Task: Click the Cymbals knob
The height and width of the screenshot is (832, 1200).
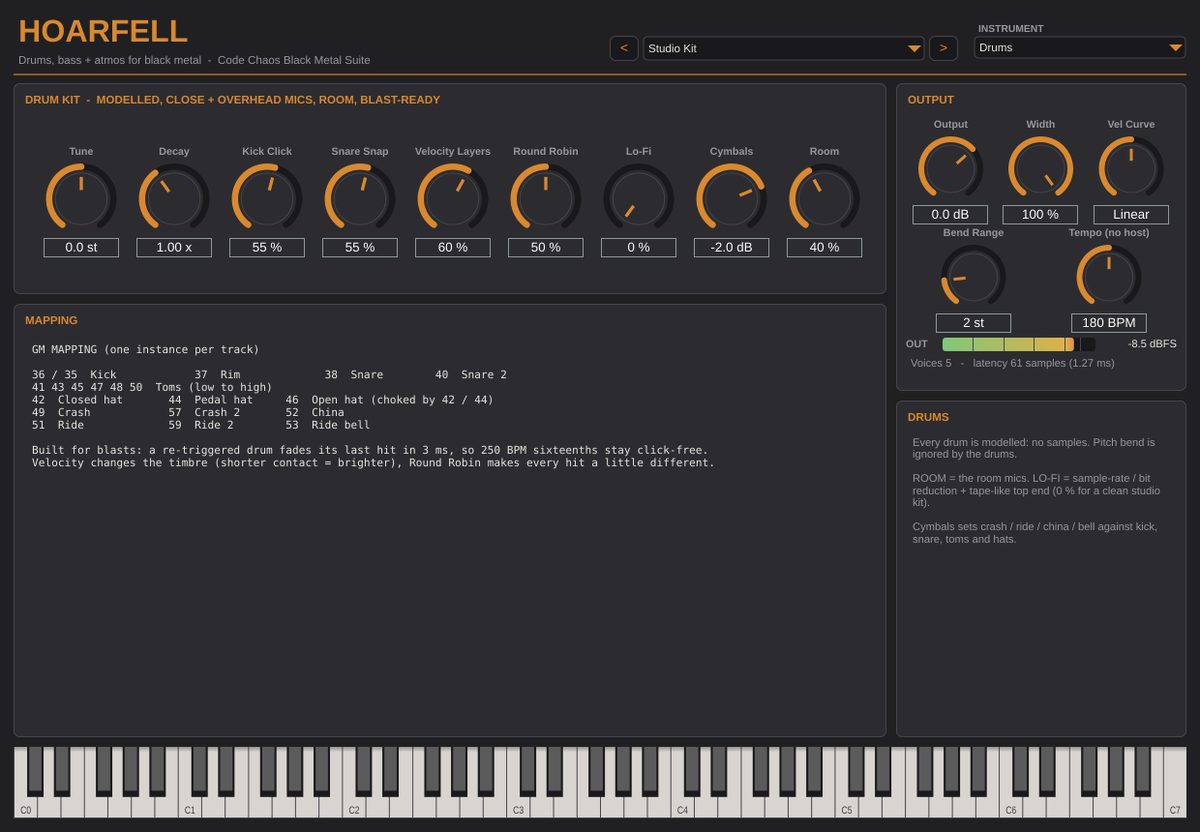Action: tap(731, 198)
